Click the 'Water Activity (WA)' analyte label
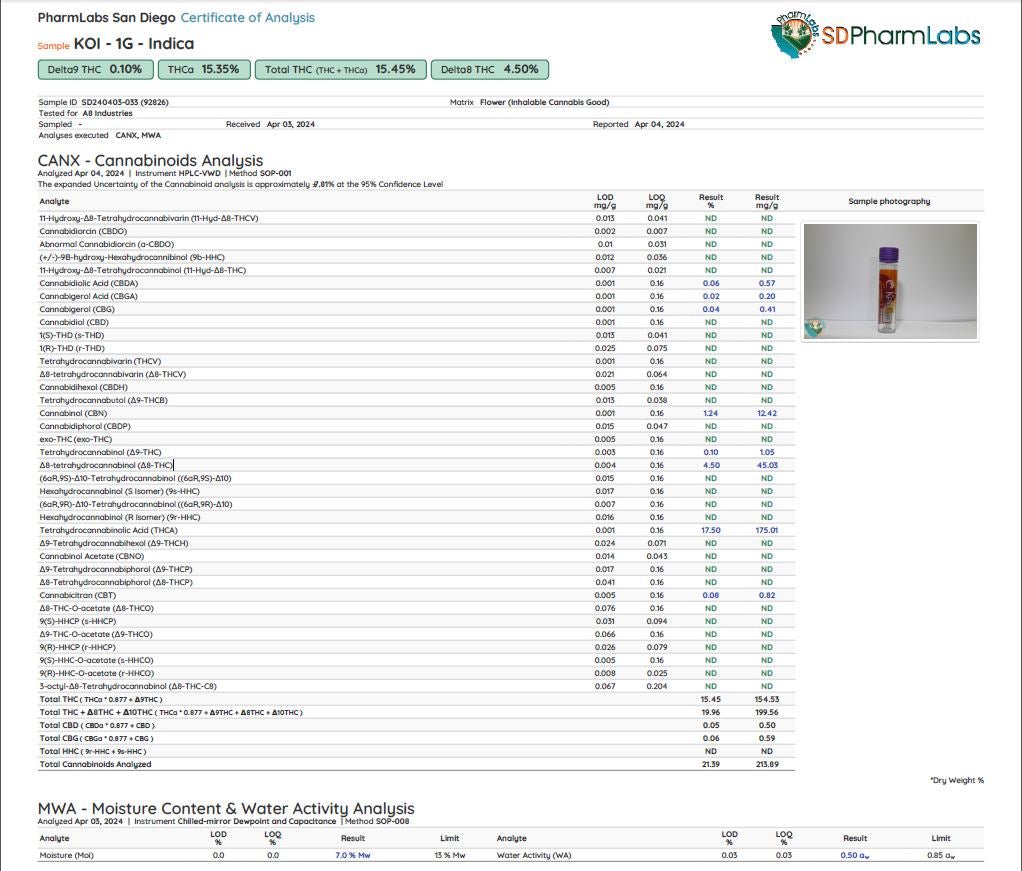This screenshot has width=1022, height=871. click(x=534, y=855)
